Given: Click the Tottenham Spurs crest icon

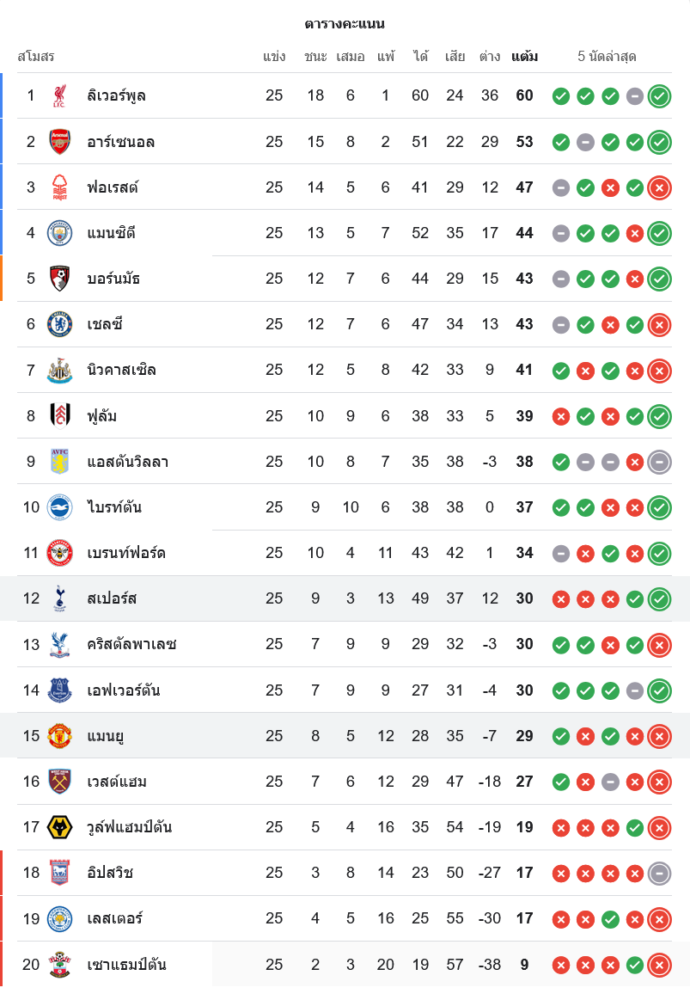Looking at the screenshot, I should coord(60,599).
